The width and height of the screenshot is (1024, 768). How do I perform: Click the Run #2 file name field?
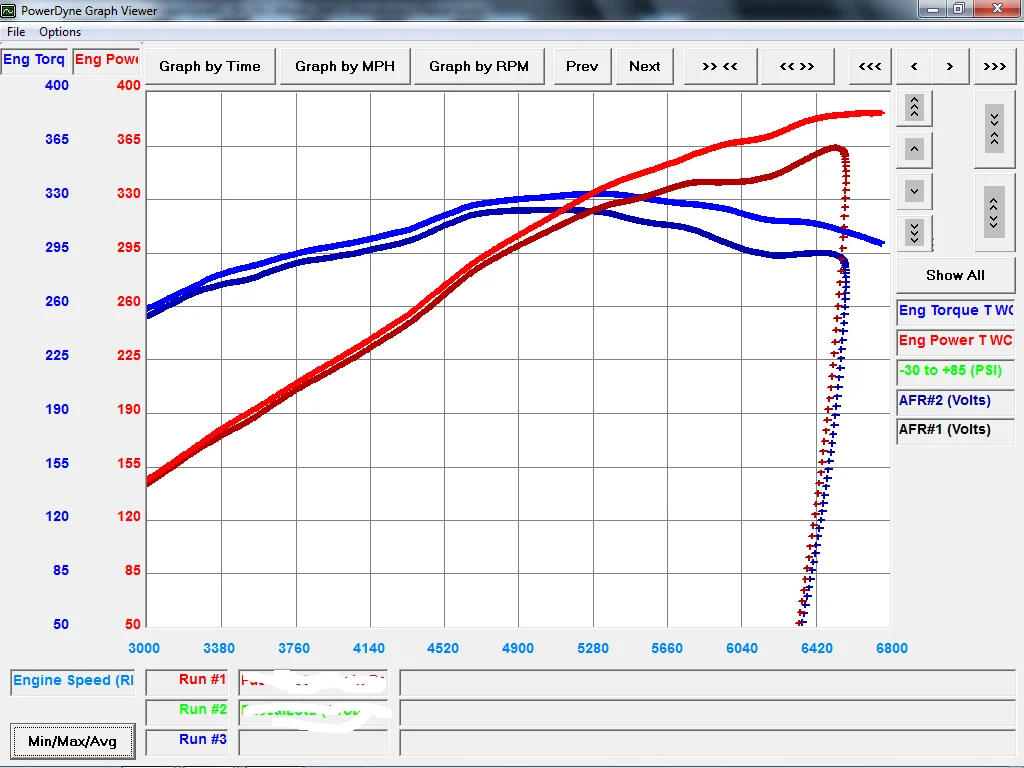coord(313,712)
